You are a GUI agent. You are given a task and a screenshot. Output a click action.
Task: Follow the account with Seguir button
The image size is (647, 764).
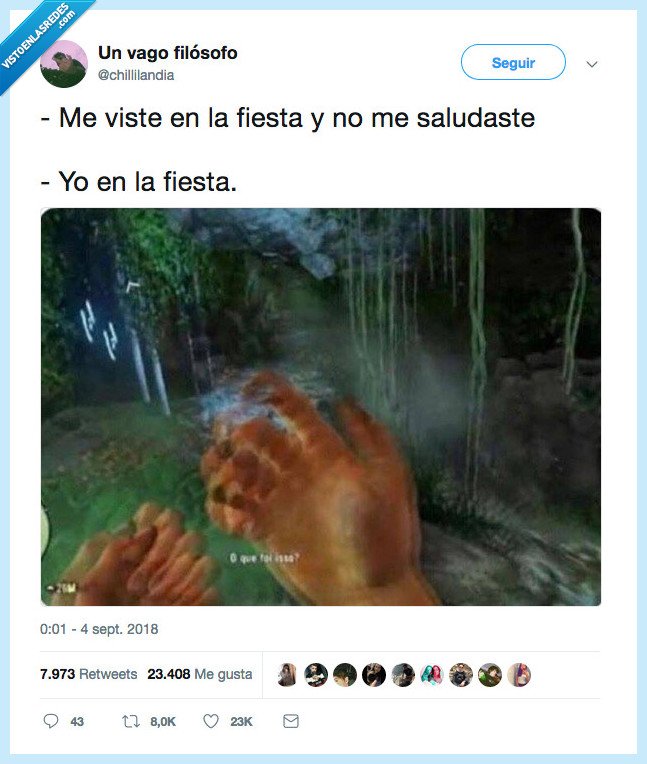coord(513,62)
